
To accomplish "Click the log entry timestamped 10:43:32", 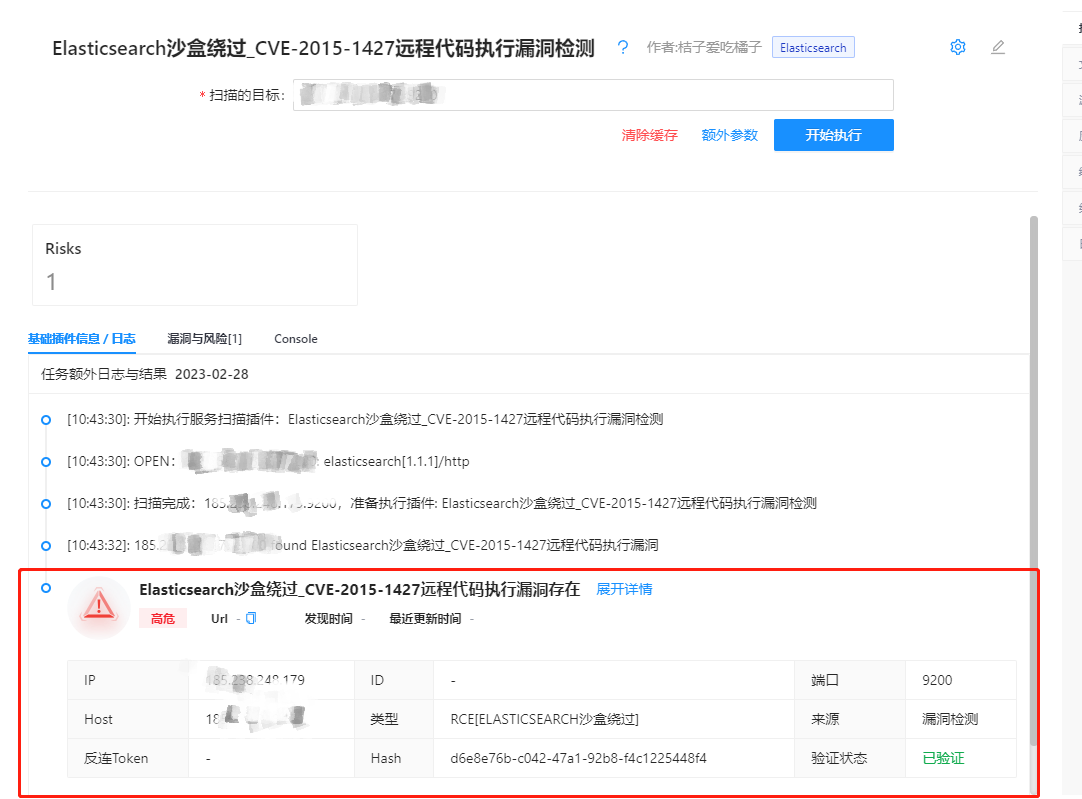I will (x=362, y=545).
